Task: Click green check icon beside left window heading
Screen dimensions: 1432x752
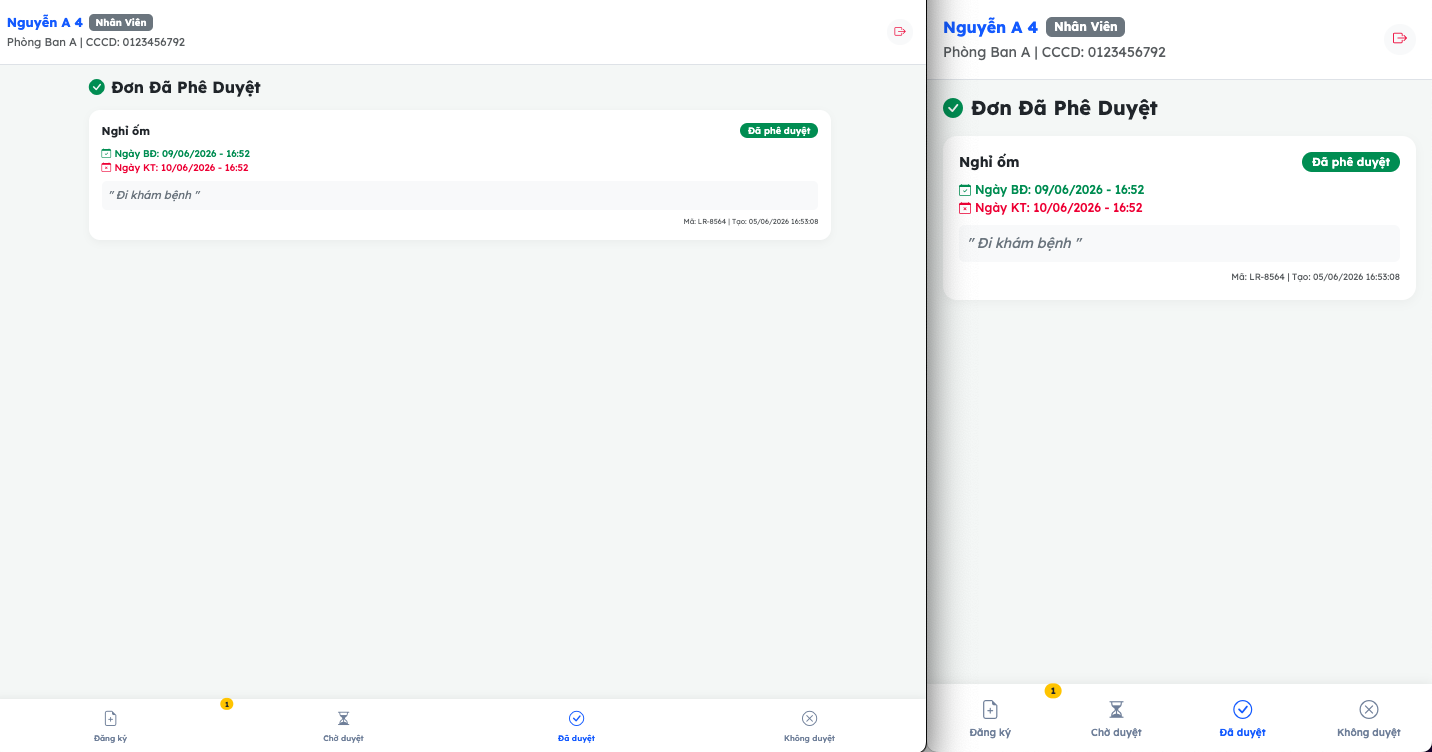Action: tap(97, 87)
